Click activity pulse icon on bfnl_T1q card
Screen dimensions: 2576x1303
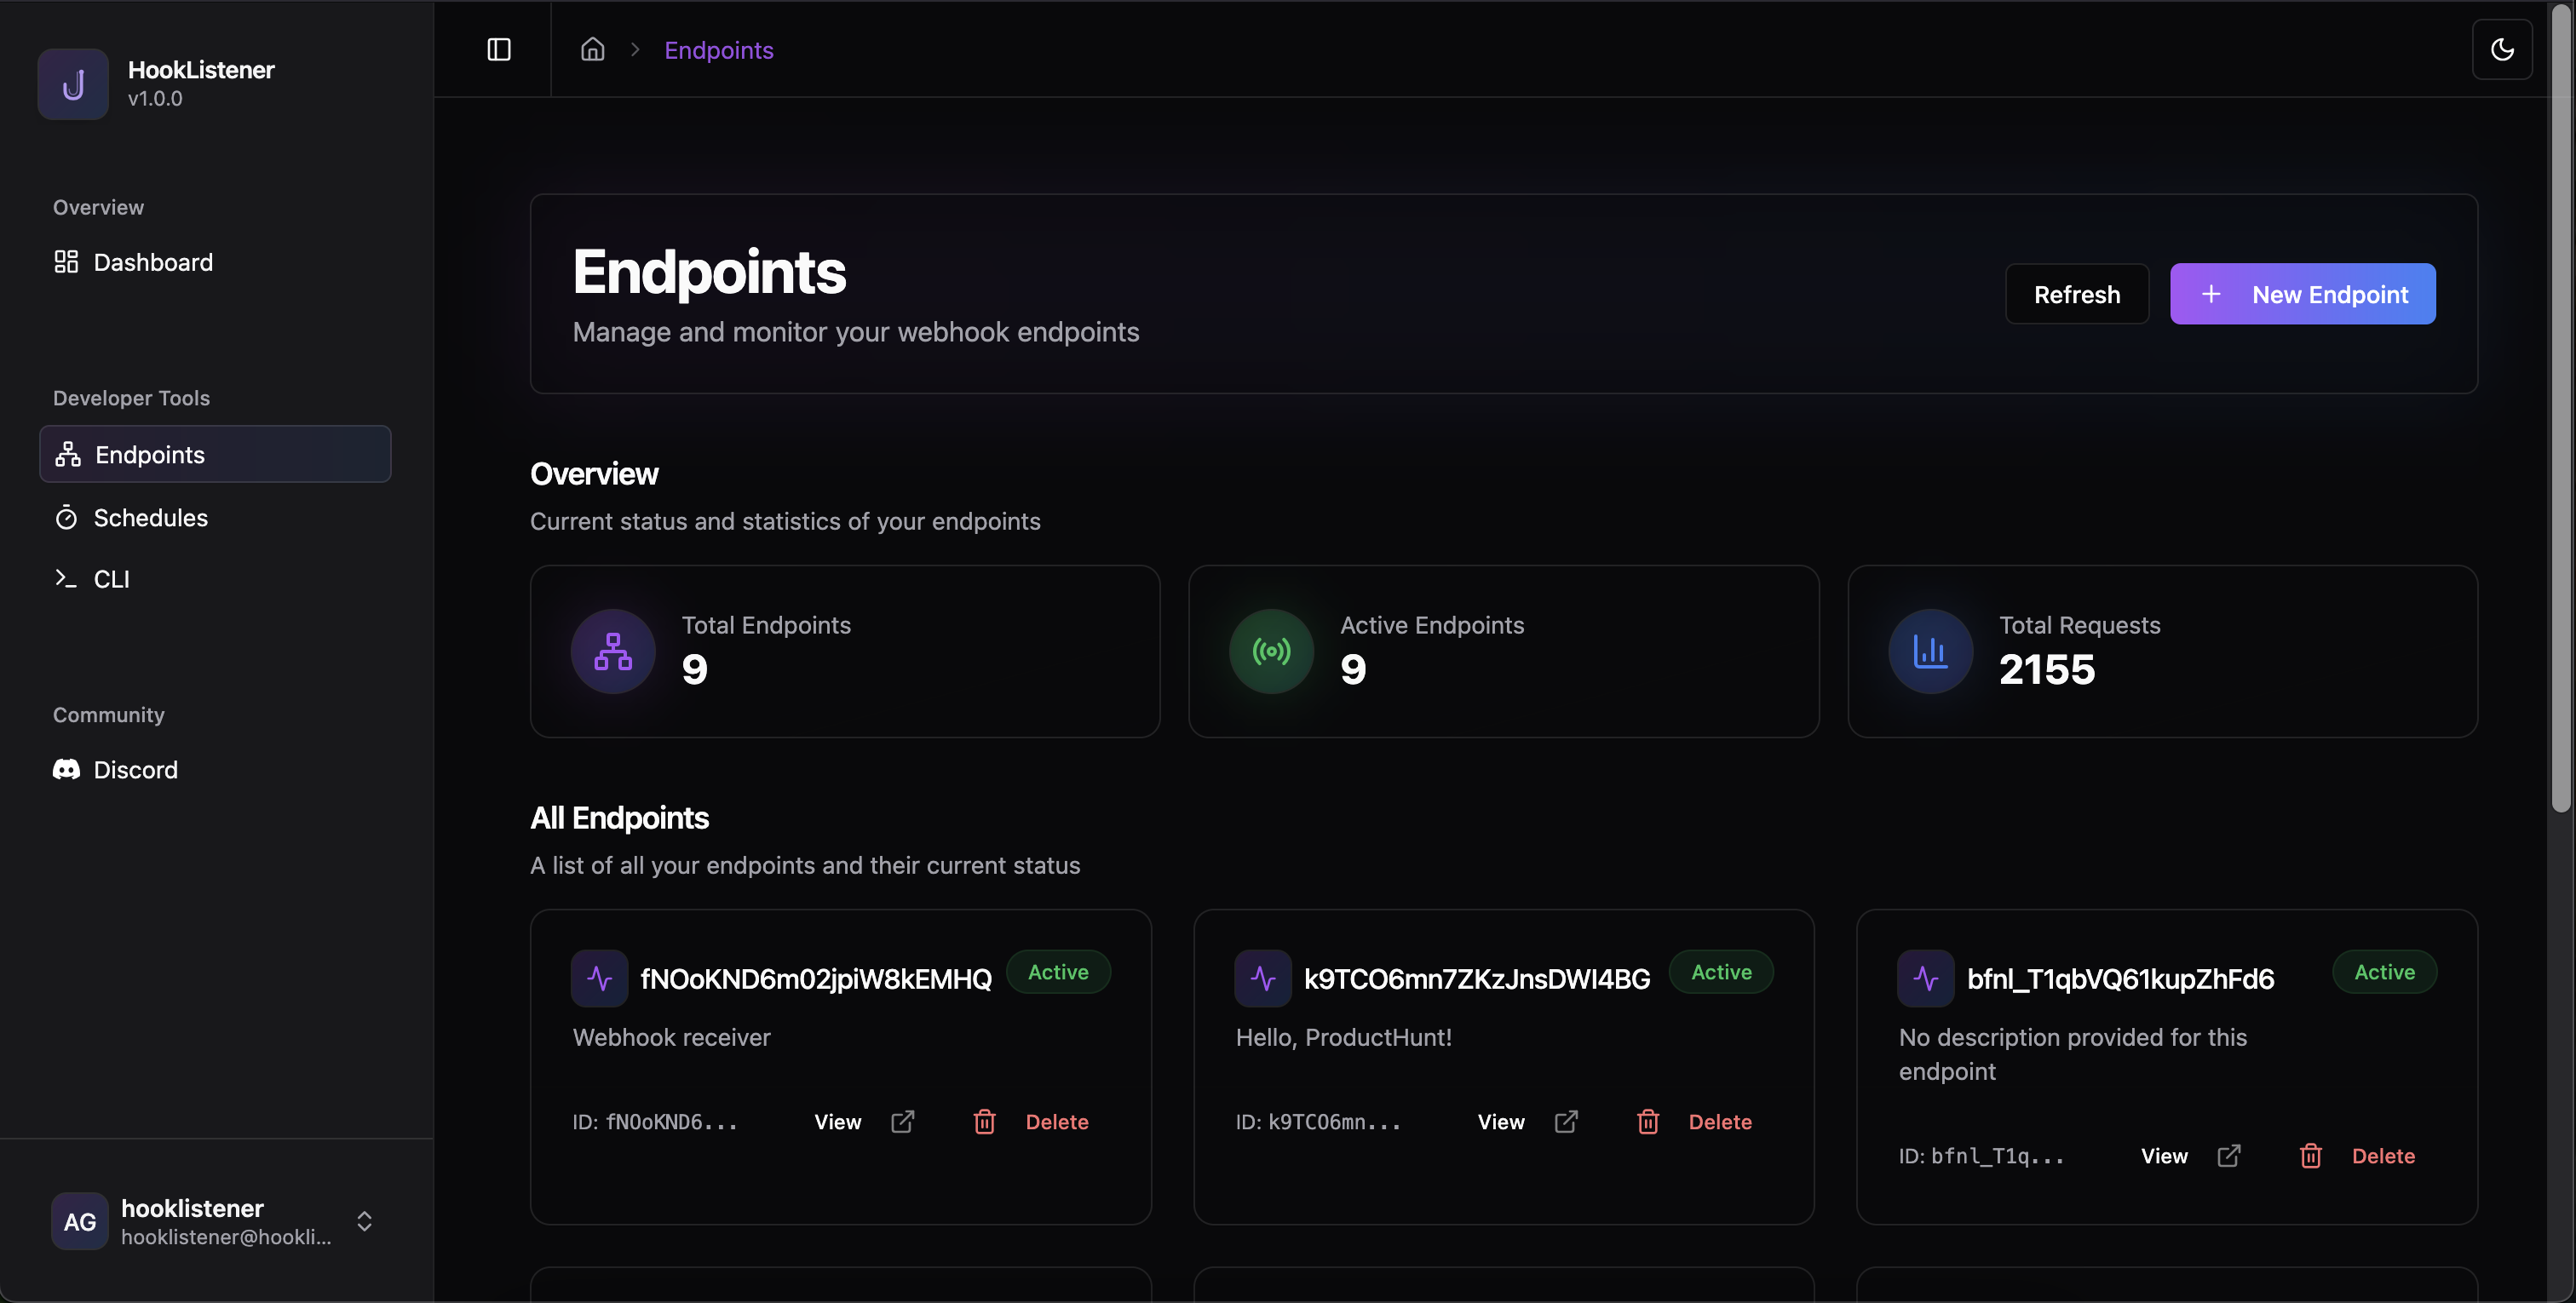pyautogui.click(x=1925, y=978)
